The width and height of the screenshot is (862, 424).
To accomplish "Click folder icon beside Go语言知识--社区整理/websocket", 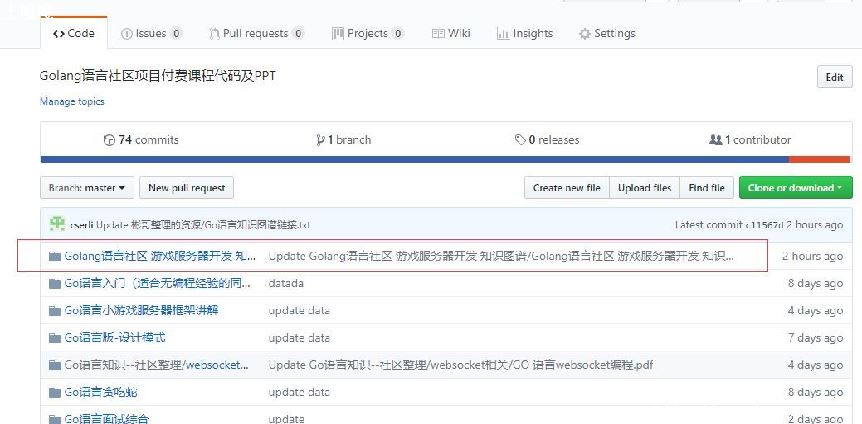I will 54,365.
